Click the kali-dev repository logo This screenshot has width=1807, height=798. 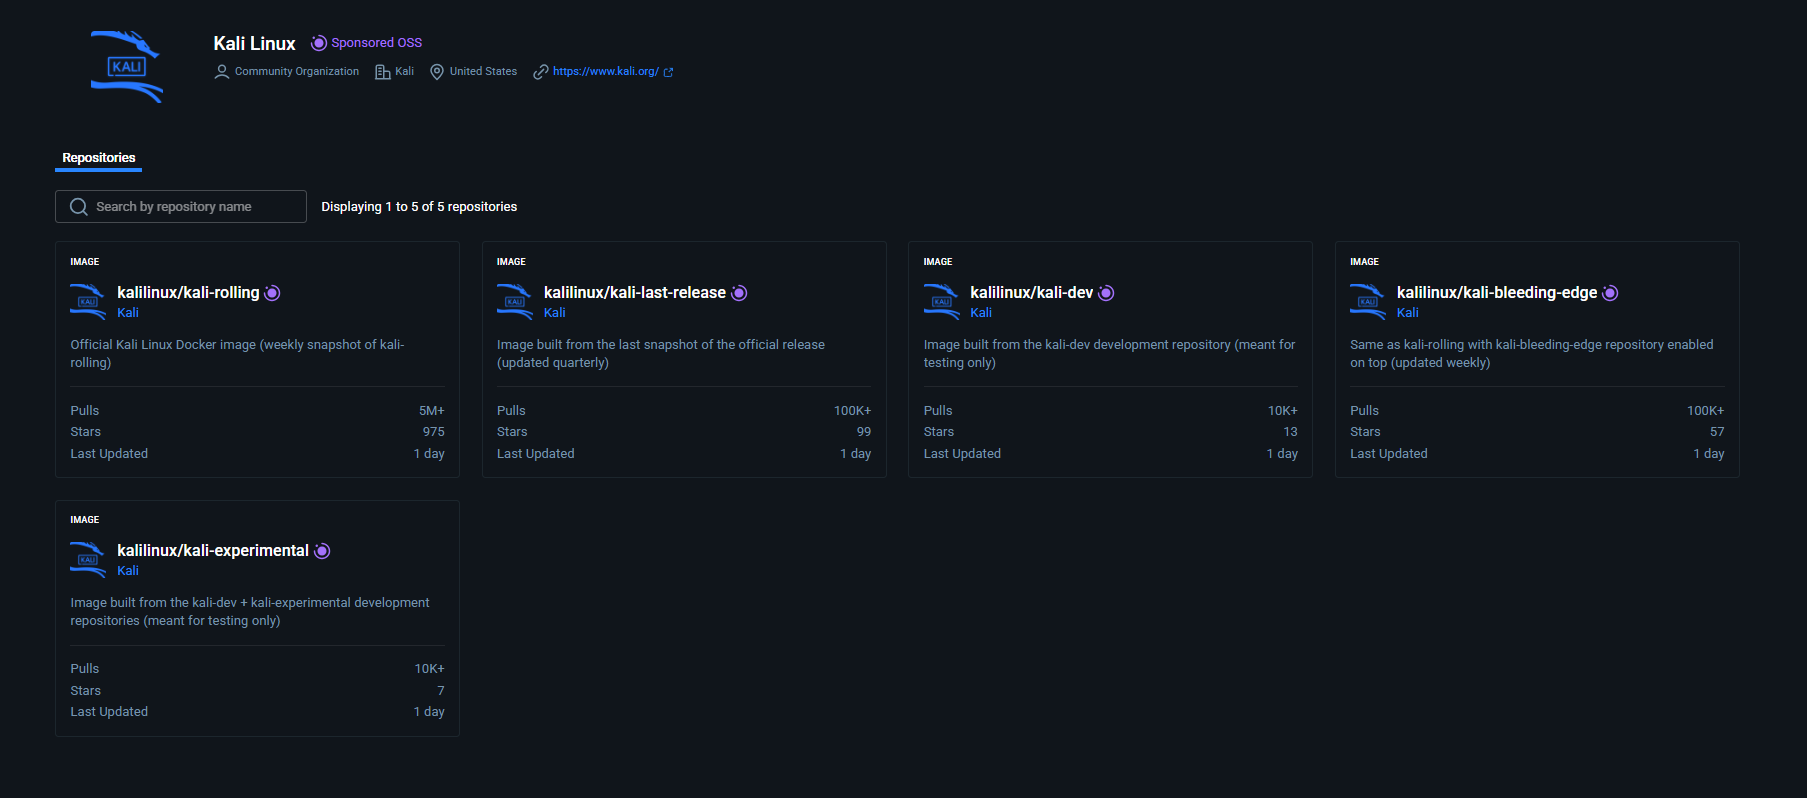[x=941, y=301]
